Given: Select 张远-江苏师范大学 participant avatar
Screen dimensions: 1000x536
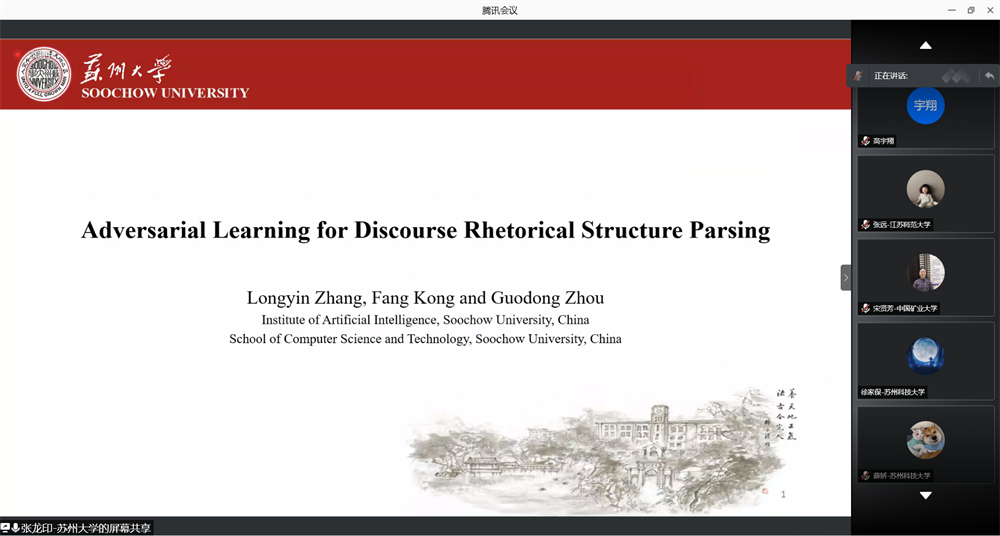Looking at the screenshot, I should pyautogui.click(x=925, y=189).
